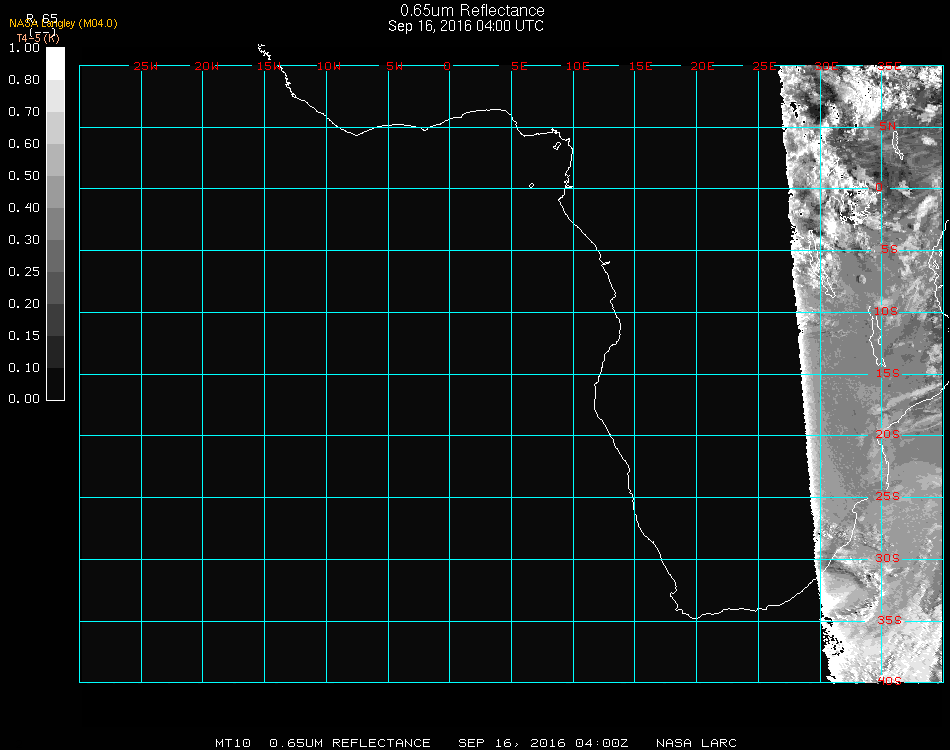Click the 10S latitude label
Image resolution: width=950 pixels, height=750 pixels.
coord(887,312)
